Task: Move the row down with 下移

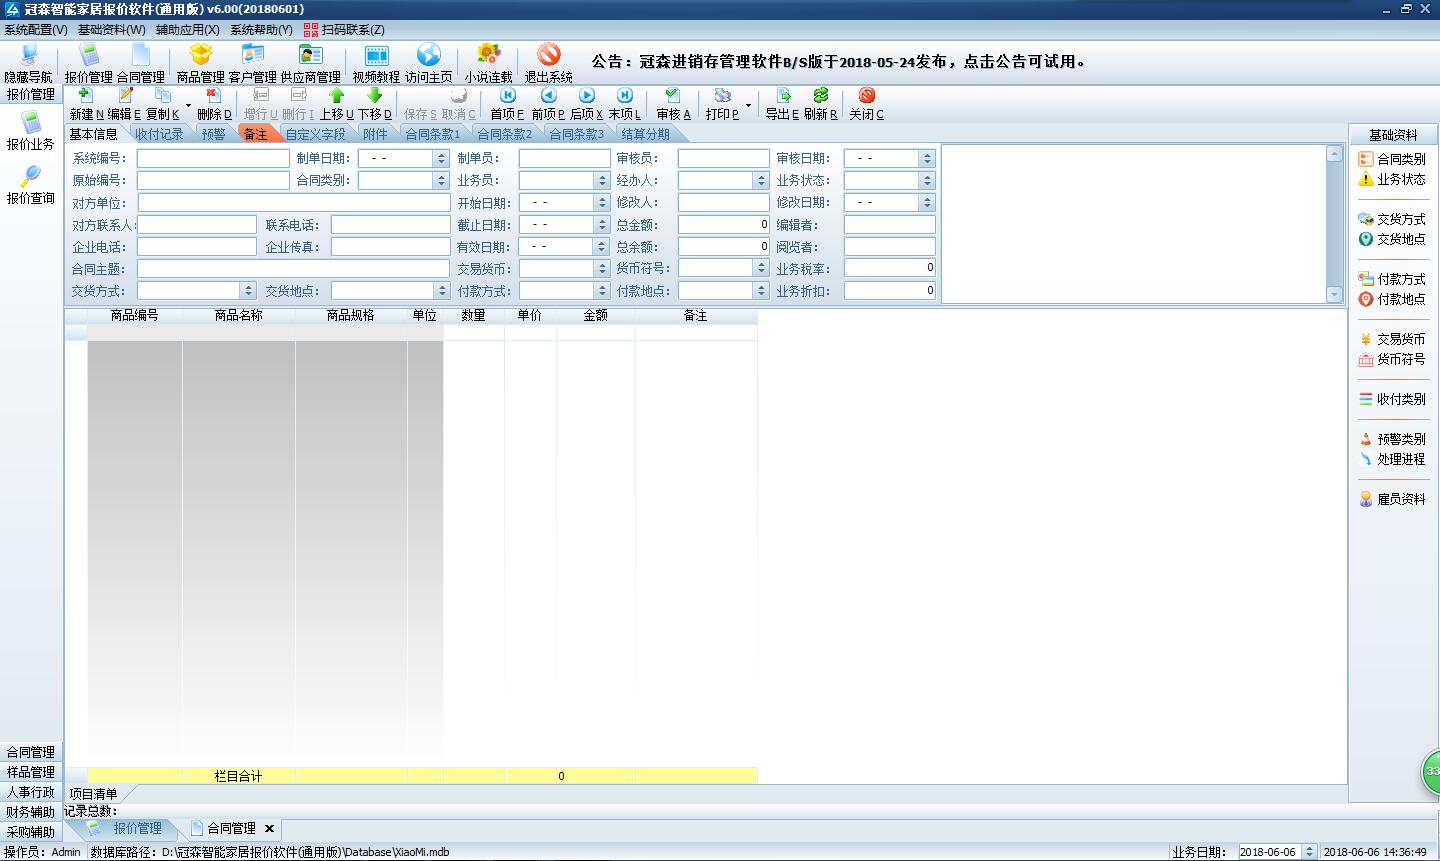Action: pos(374,104)
